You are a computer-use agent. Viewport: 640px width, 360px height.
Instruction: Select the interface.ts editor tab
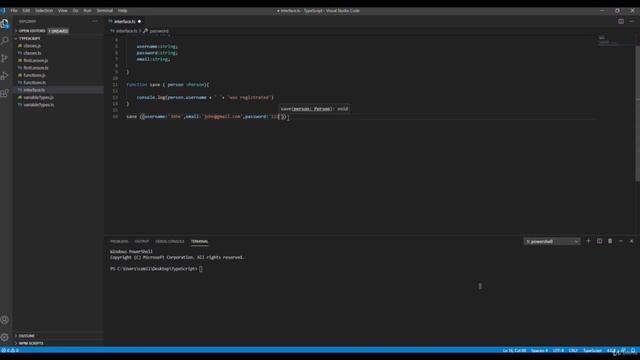click(124, 21)
